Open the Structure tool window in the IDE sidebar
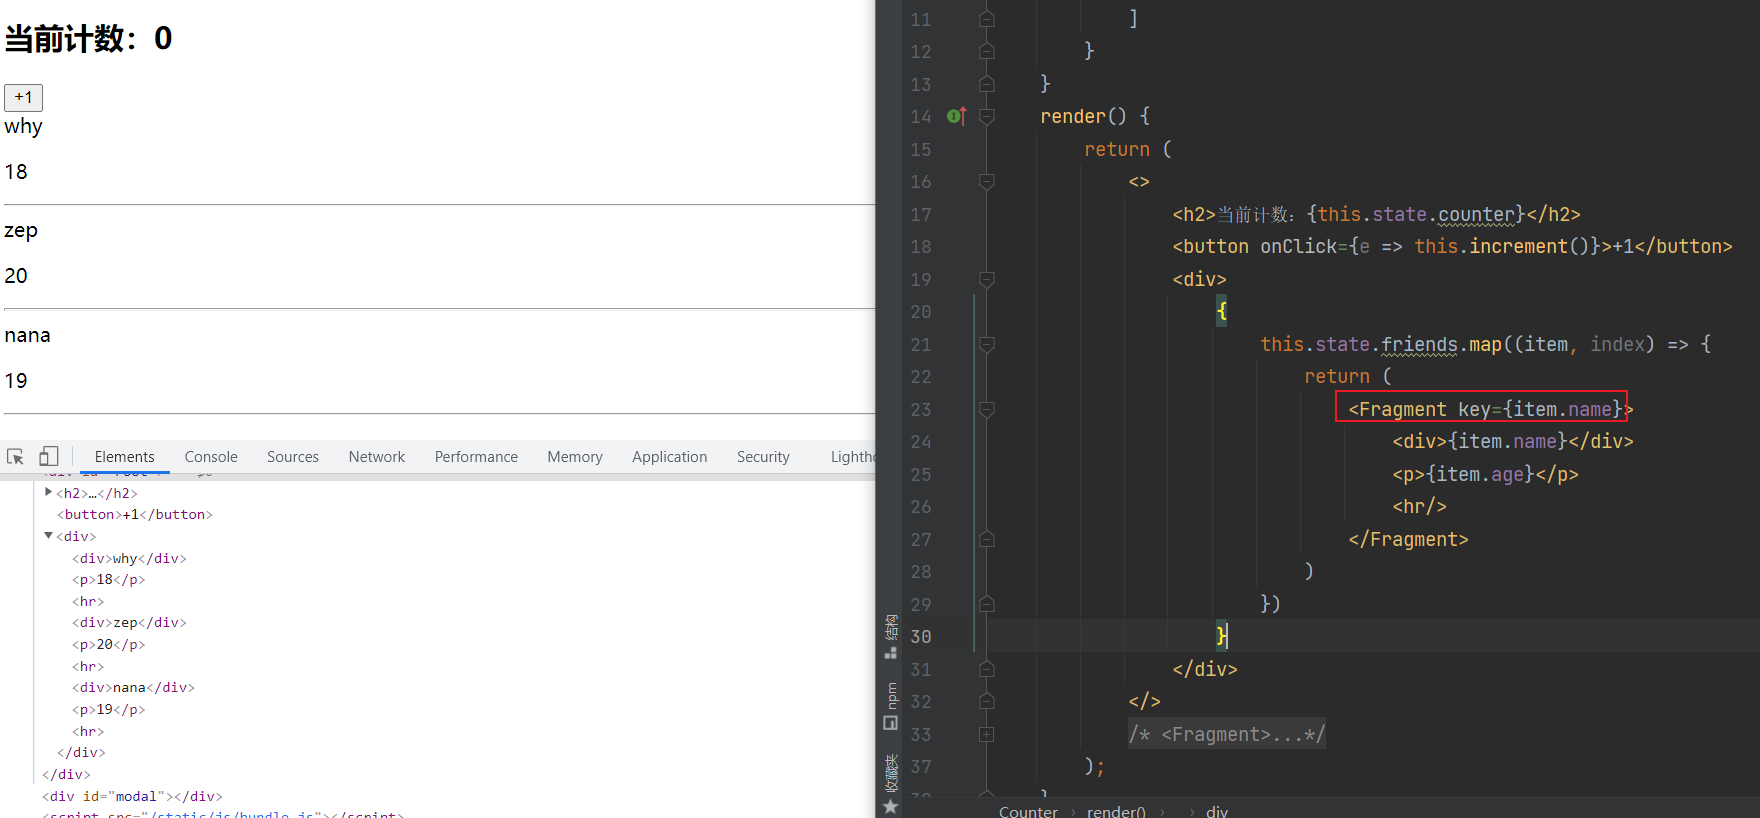Viewport: 1760px width, 818px height. click(890, 637)
